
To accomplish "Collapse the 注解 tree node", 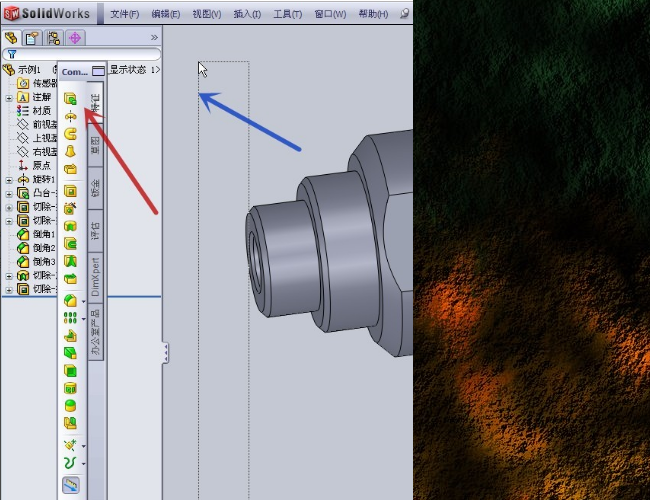I will point(9,98).
